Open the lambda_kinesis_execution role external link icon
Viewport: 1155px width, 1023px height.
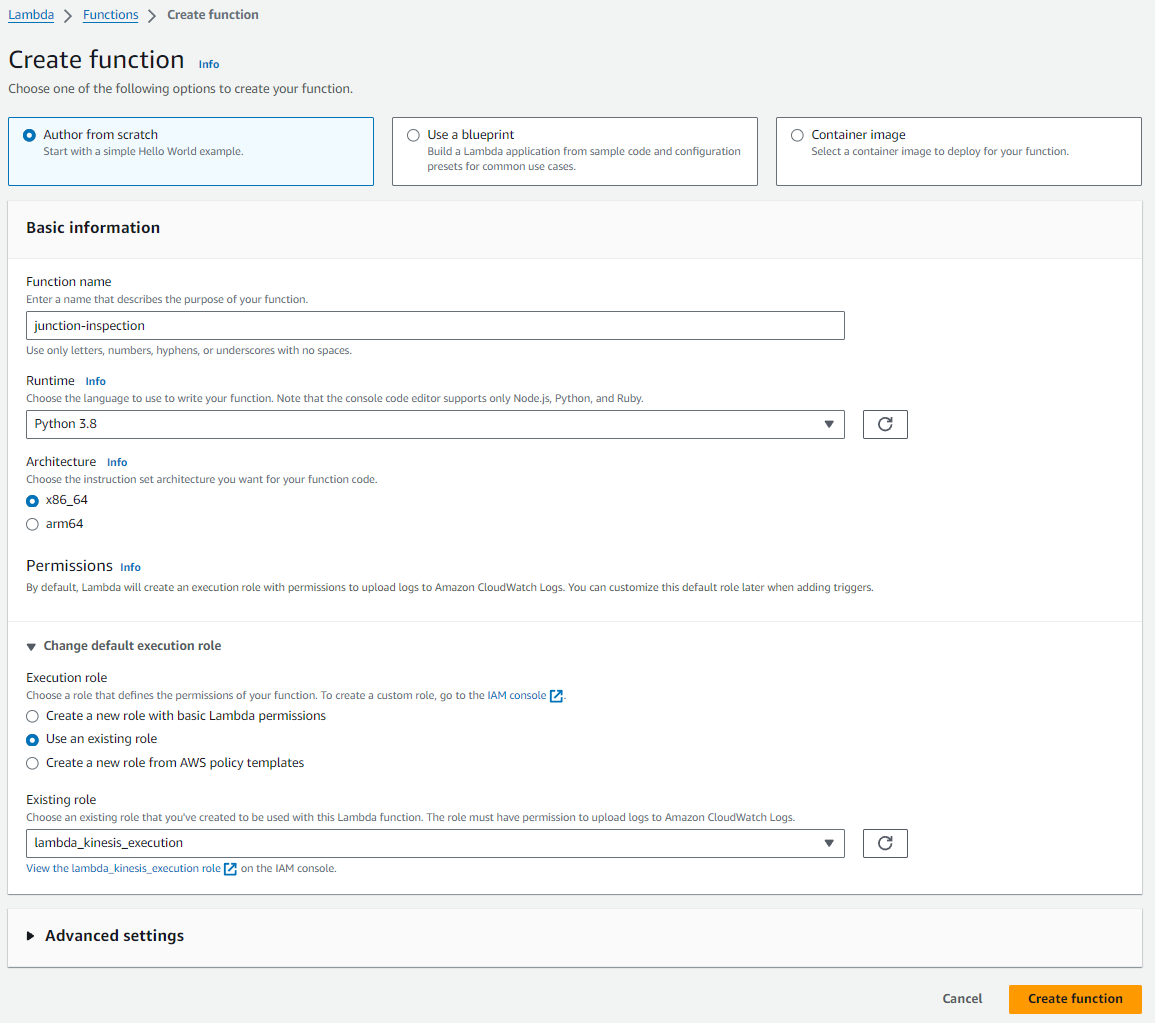pos(230,867)
